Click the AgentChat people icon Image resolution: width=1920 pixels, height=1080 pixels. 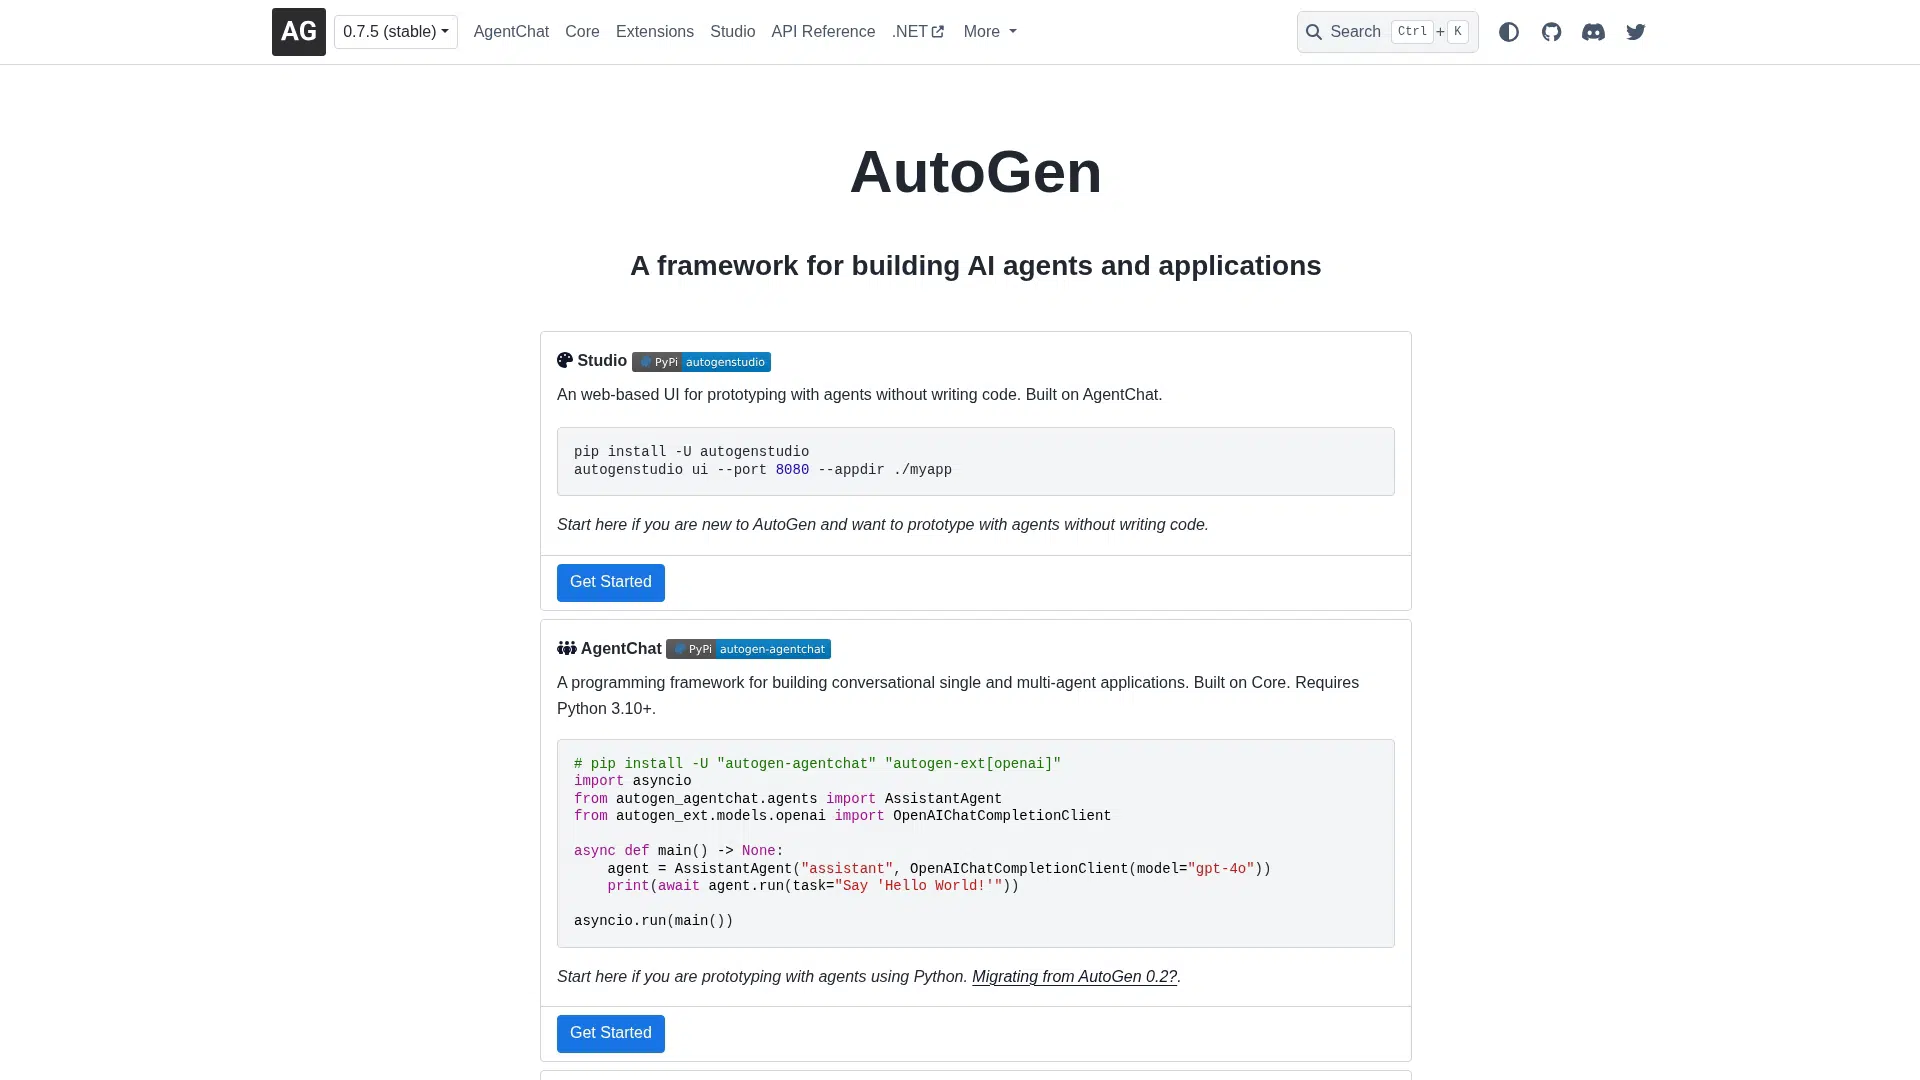[567, 648]
